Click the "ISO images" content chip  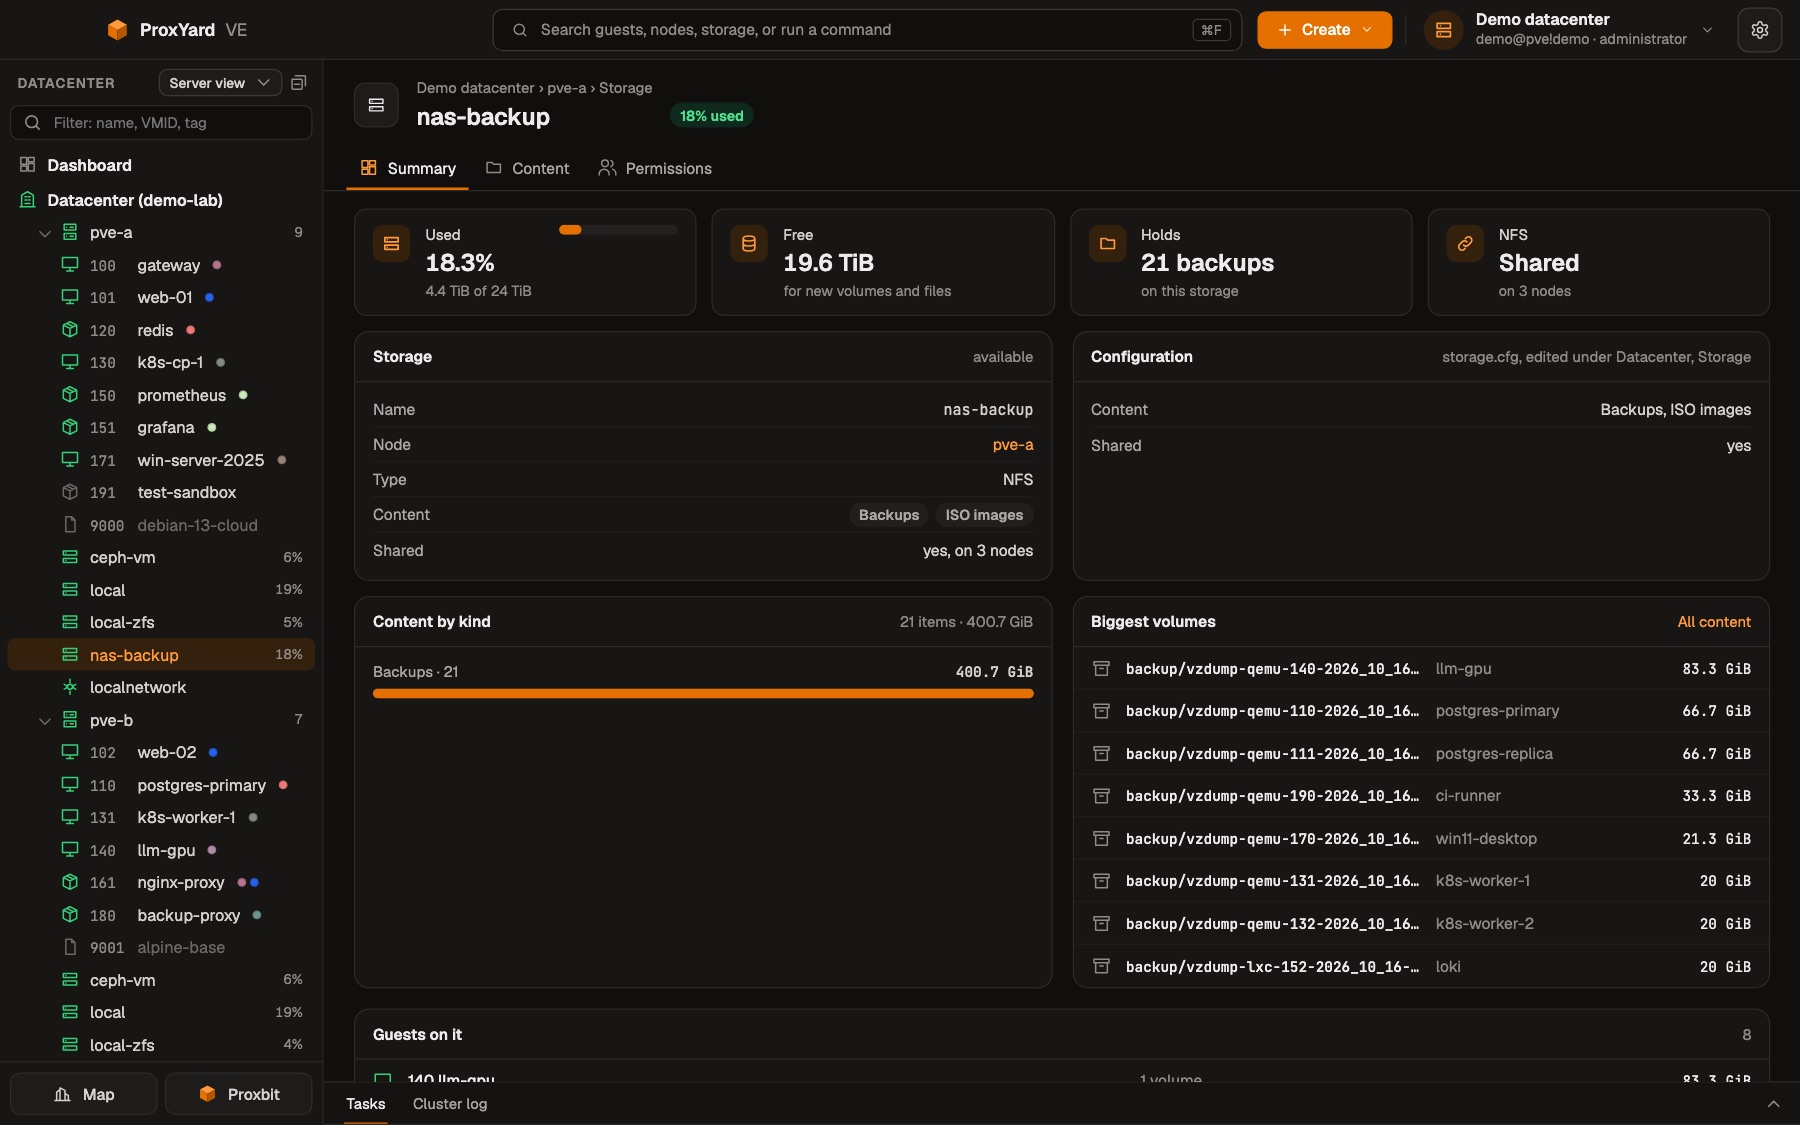(x=984, y=515)
